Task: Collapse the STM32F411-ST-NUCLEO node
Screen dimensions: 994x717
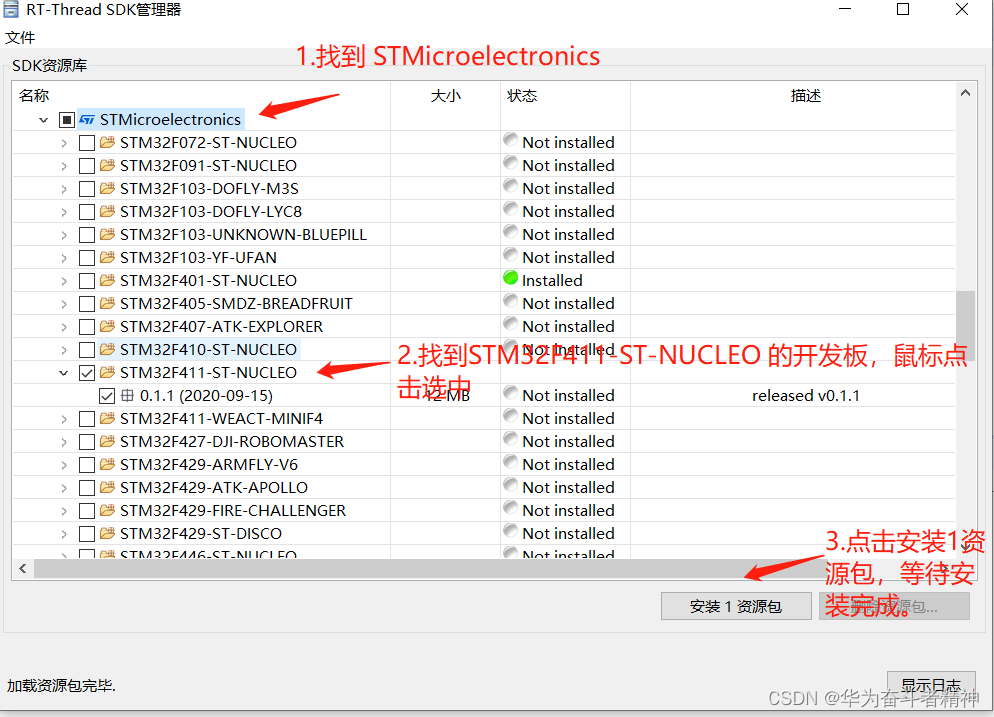Action: point(63,373)
